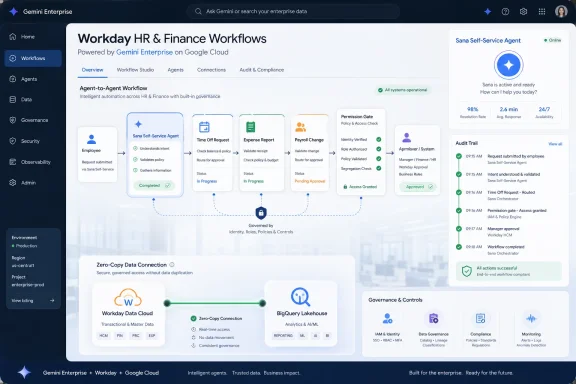The height and width of the screenshot is (384, 576).
Task: Click the 98% resolution rate stat
Action: pos(472,112)
